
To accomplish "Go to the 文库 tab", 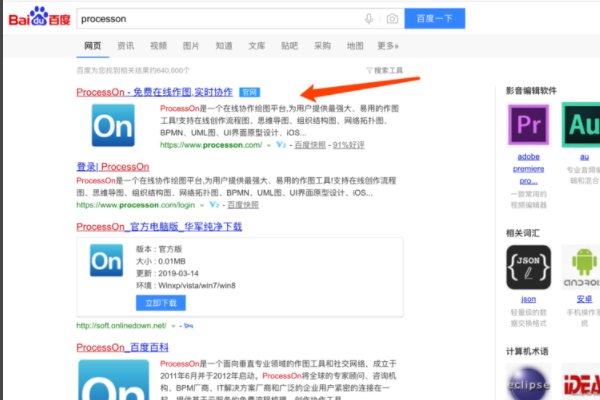I will click(x=257, y=46).
